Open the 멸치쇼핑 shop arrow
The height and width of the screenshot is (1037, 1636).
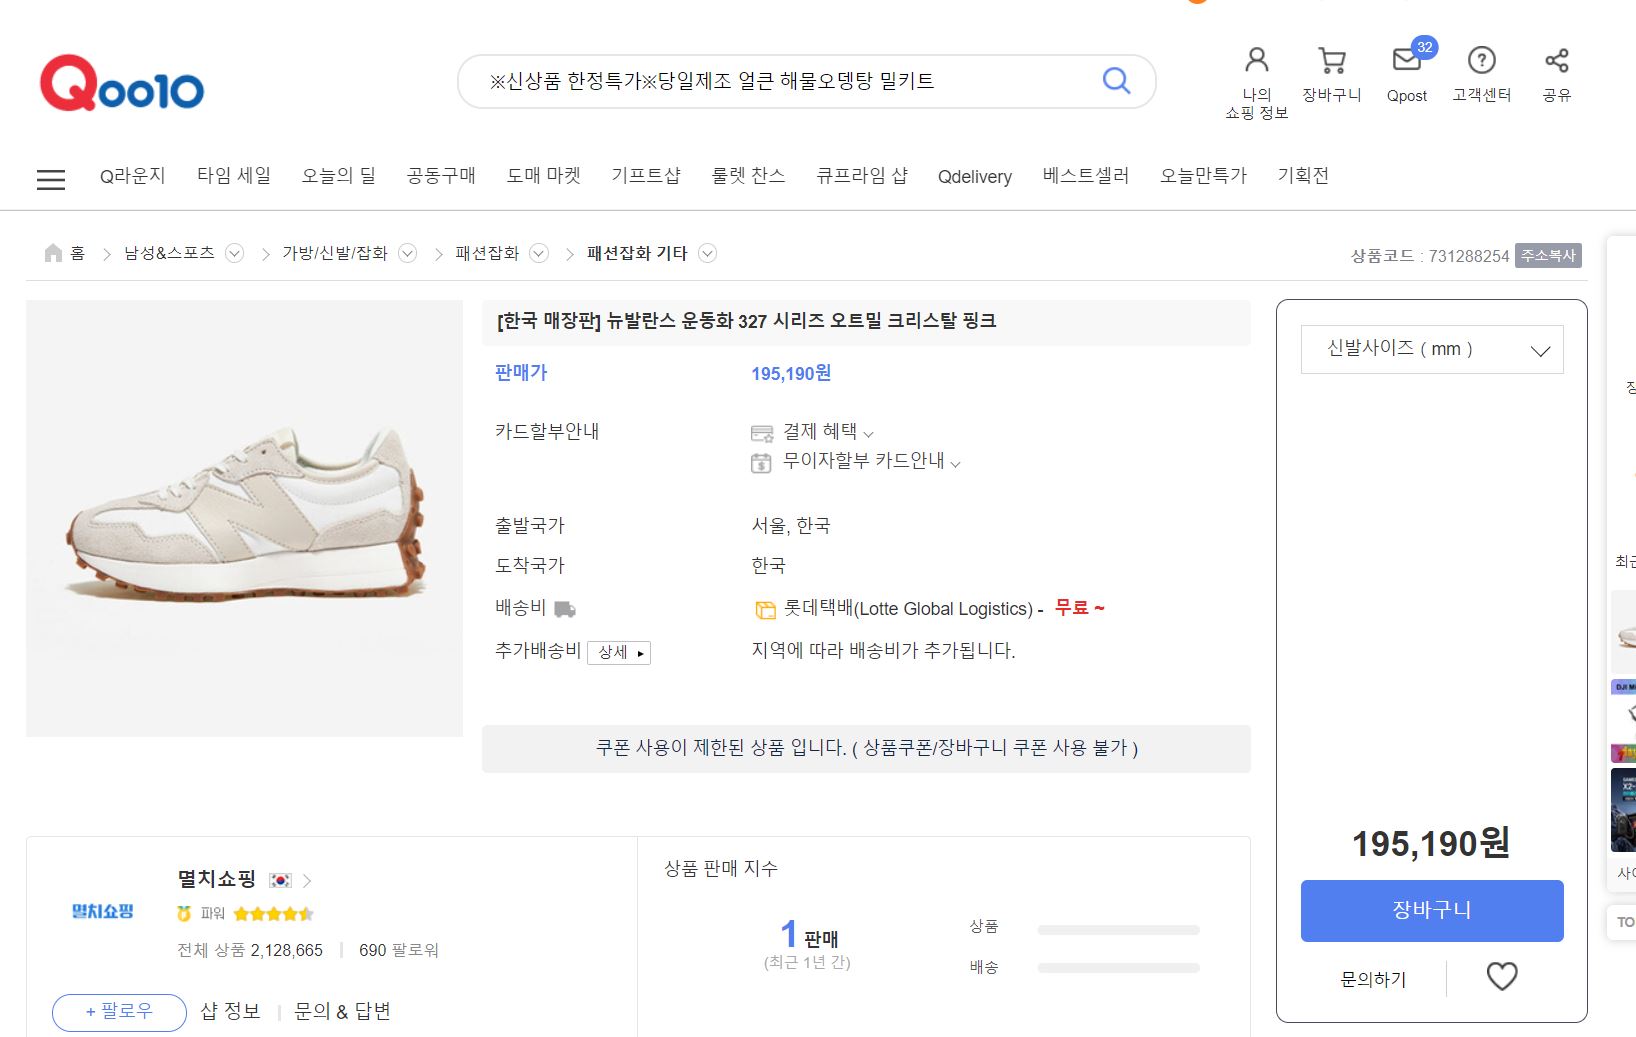(307, 881)
